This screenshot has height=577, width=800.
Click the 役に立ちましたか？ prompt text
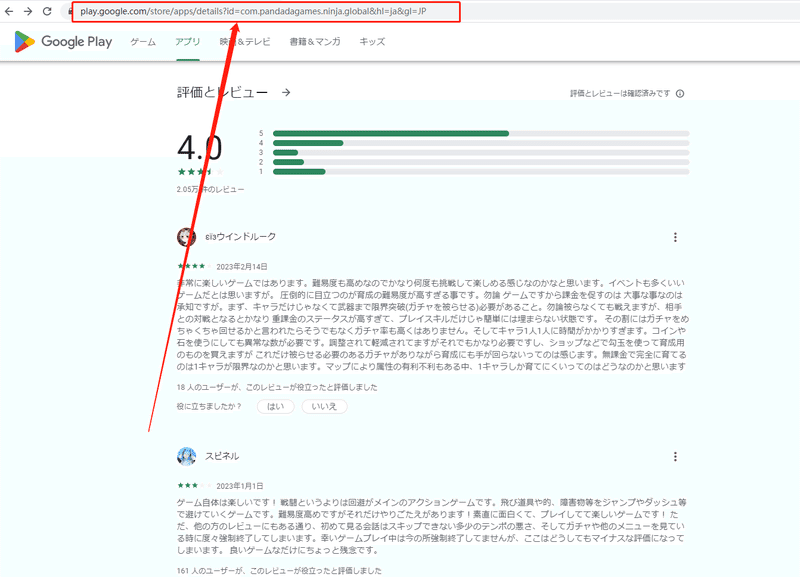[x=209, y=407]
